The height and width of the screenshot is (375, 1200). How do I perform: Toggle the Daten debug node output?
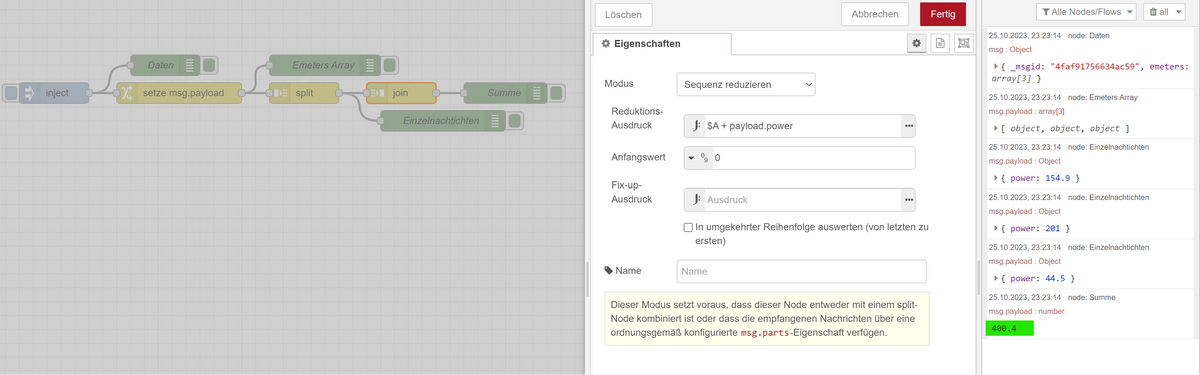[210, 65]
